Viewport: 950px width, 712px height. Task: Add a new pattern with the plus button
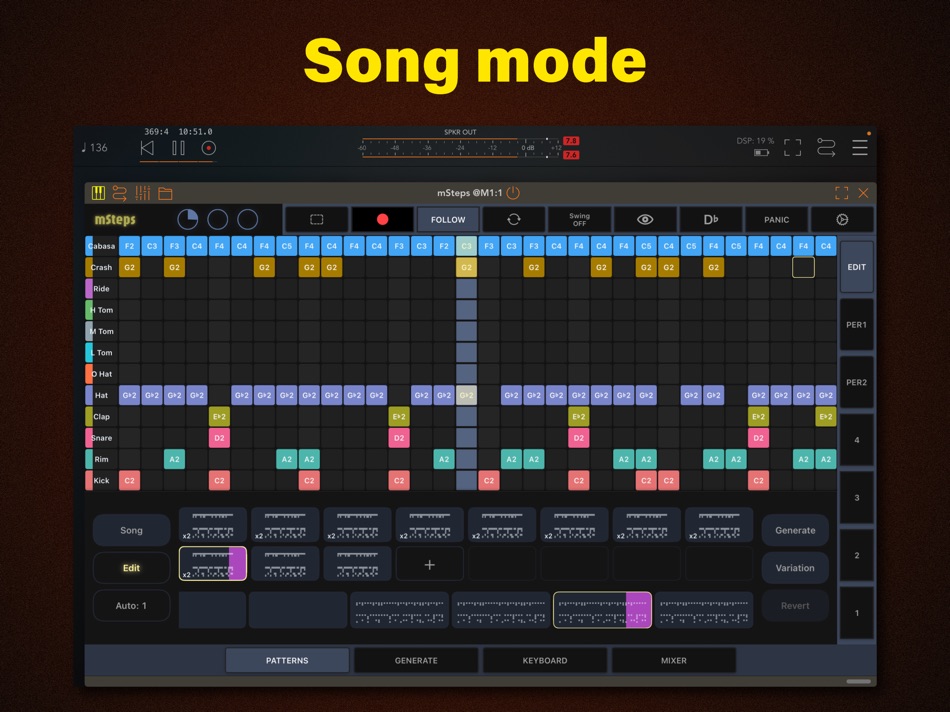coord(430,565)
